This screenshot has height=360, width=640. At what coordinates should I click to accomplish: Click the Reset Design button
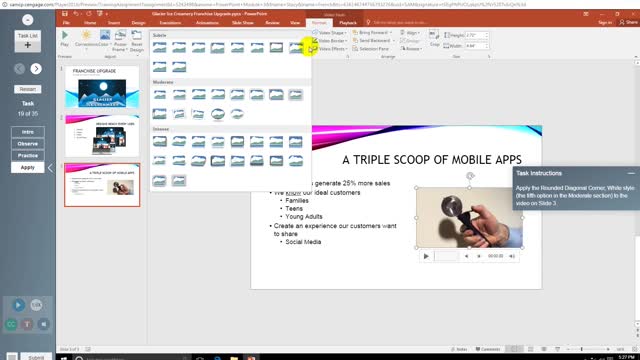137,40
